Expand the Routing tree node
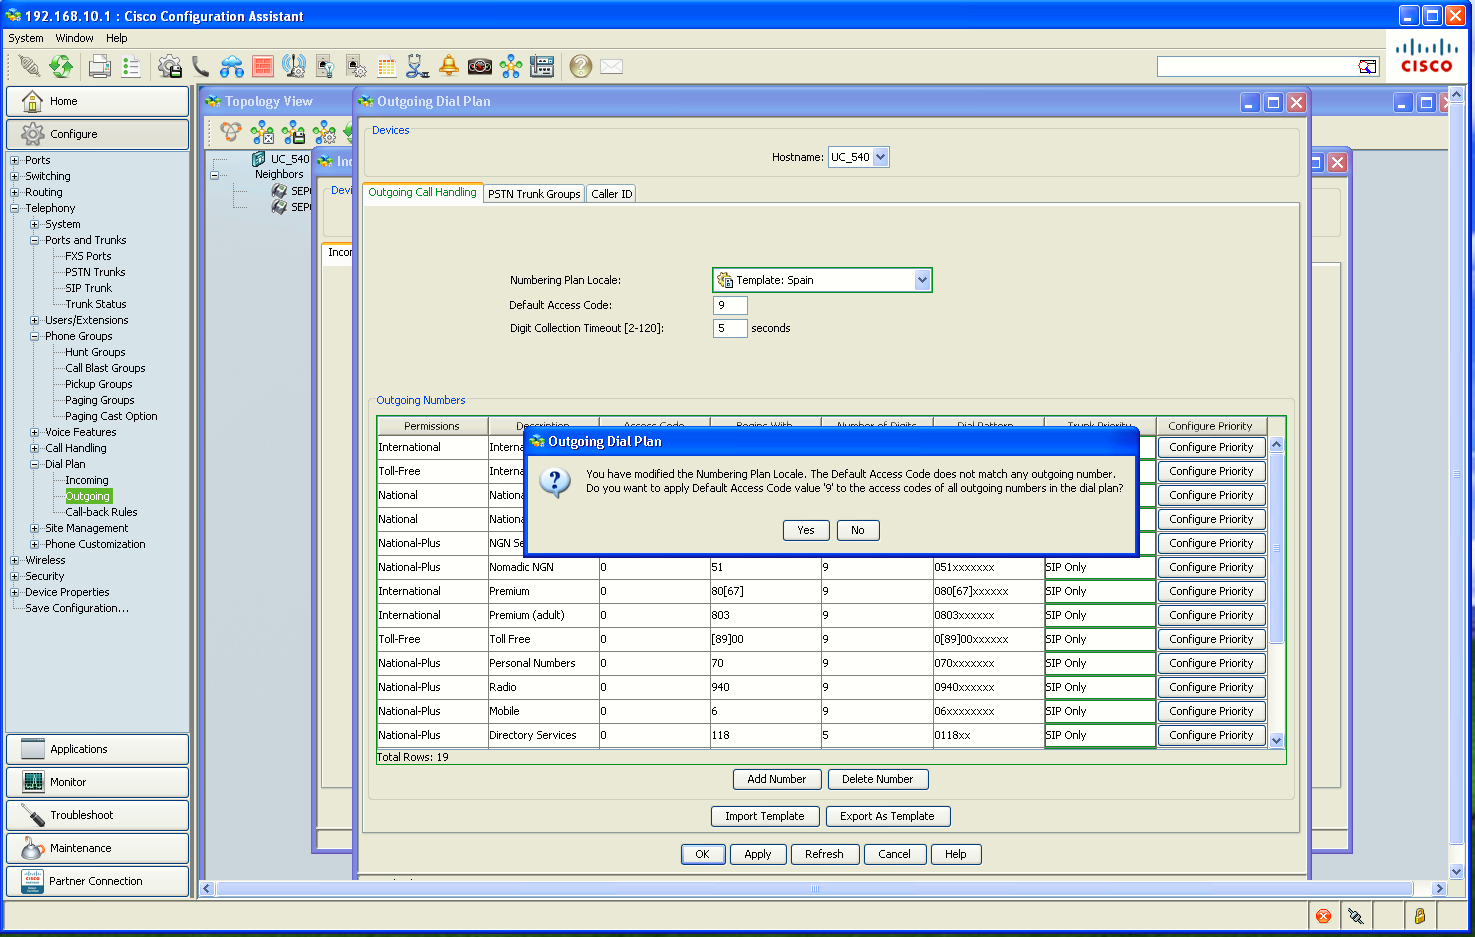Viewport: 1475px width, 937px height. 15,192
